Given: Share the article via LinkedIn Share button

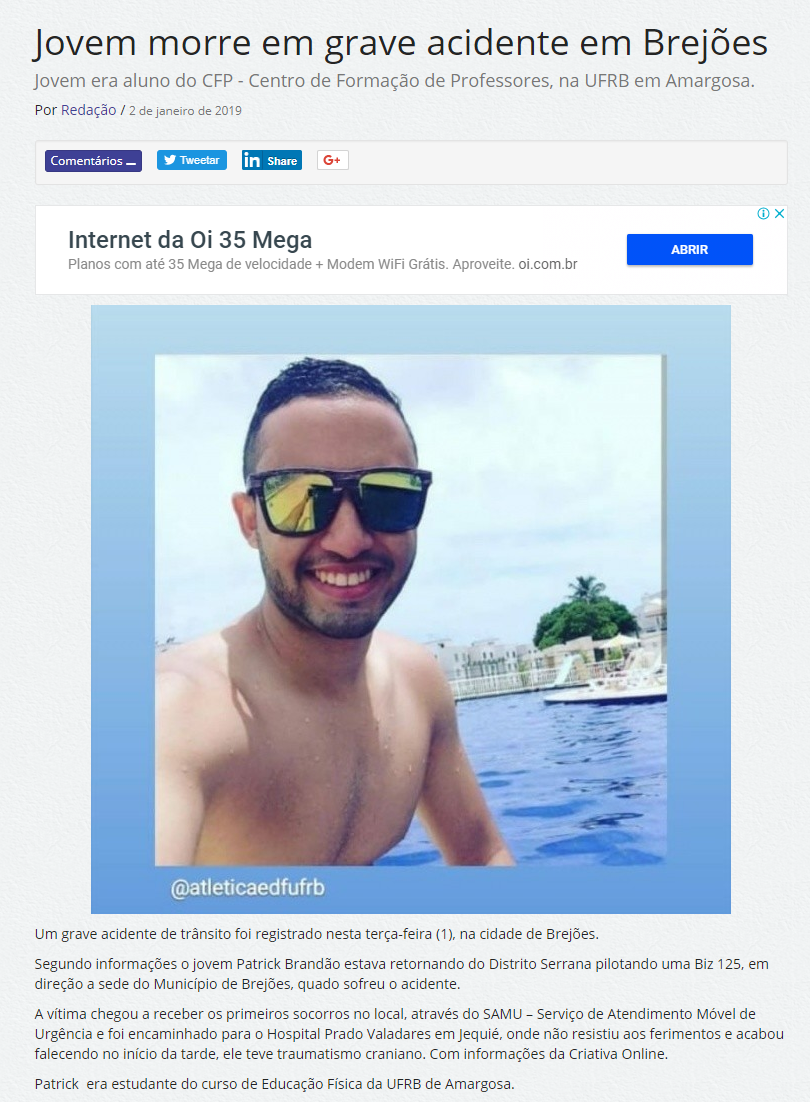Looking at the screenshot, I should pyautogui.click(x=272, y=160).
